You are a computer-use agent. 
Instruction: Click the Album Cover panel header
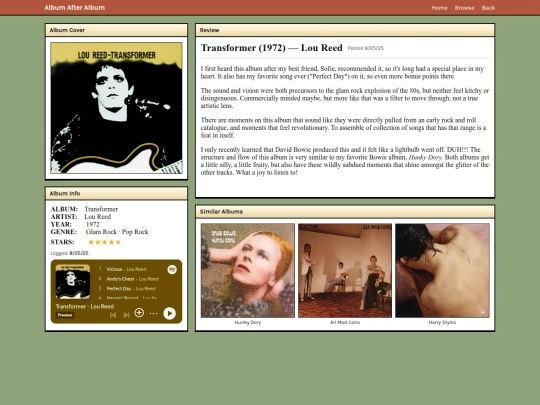(116, 30)
